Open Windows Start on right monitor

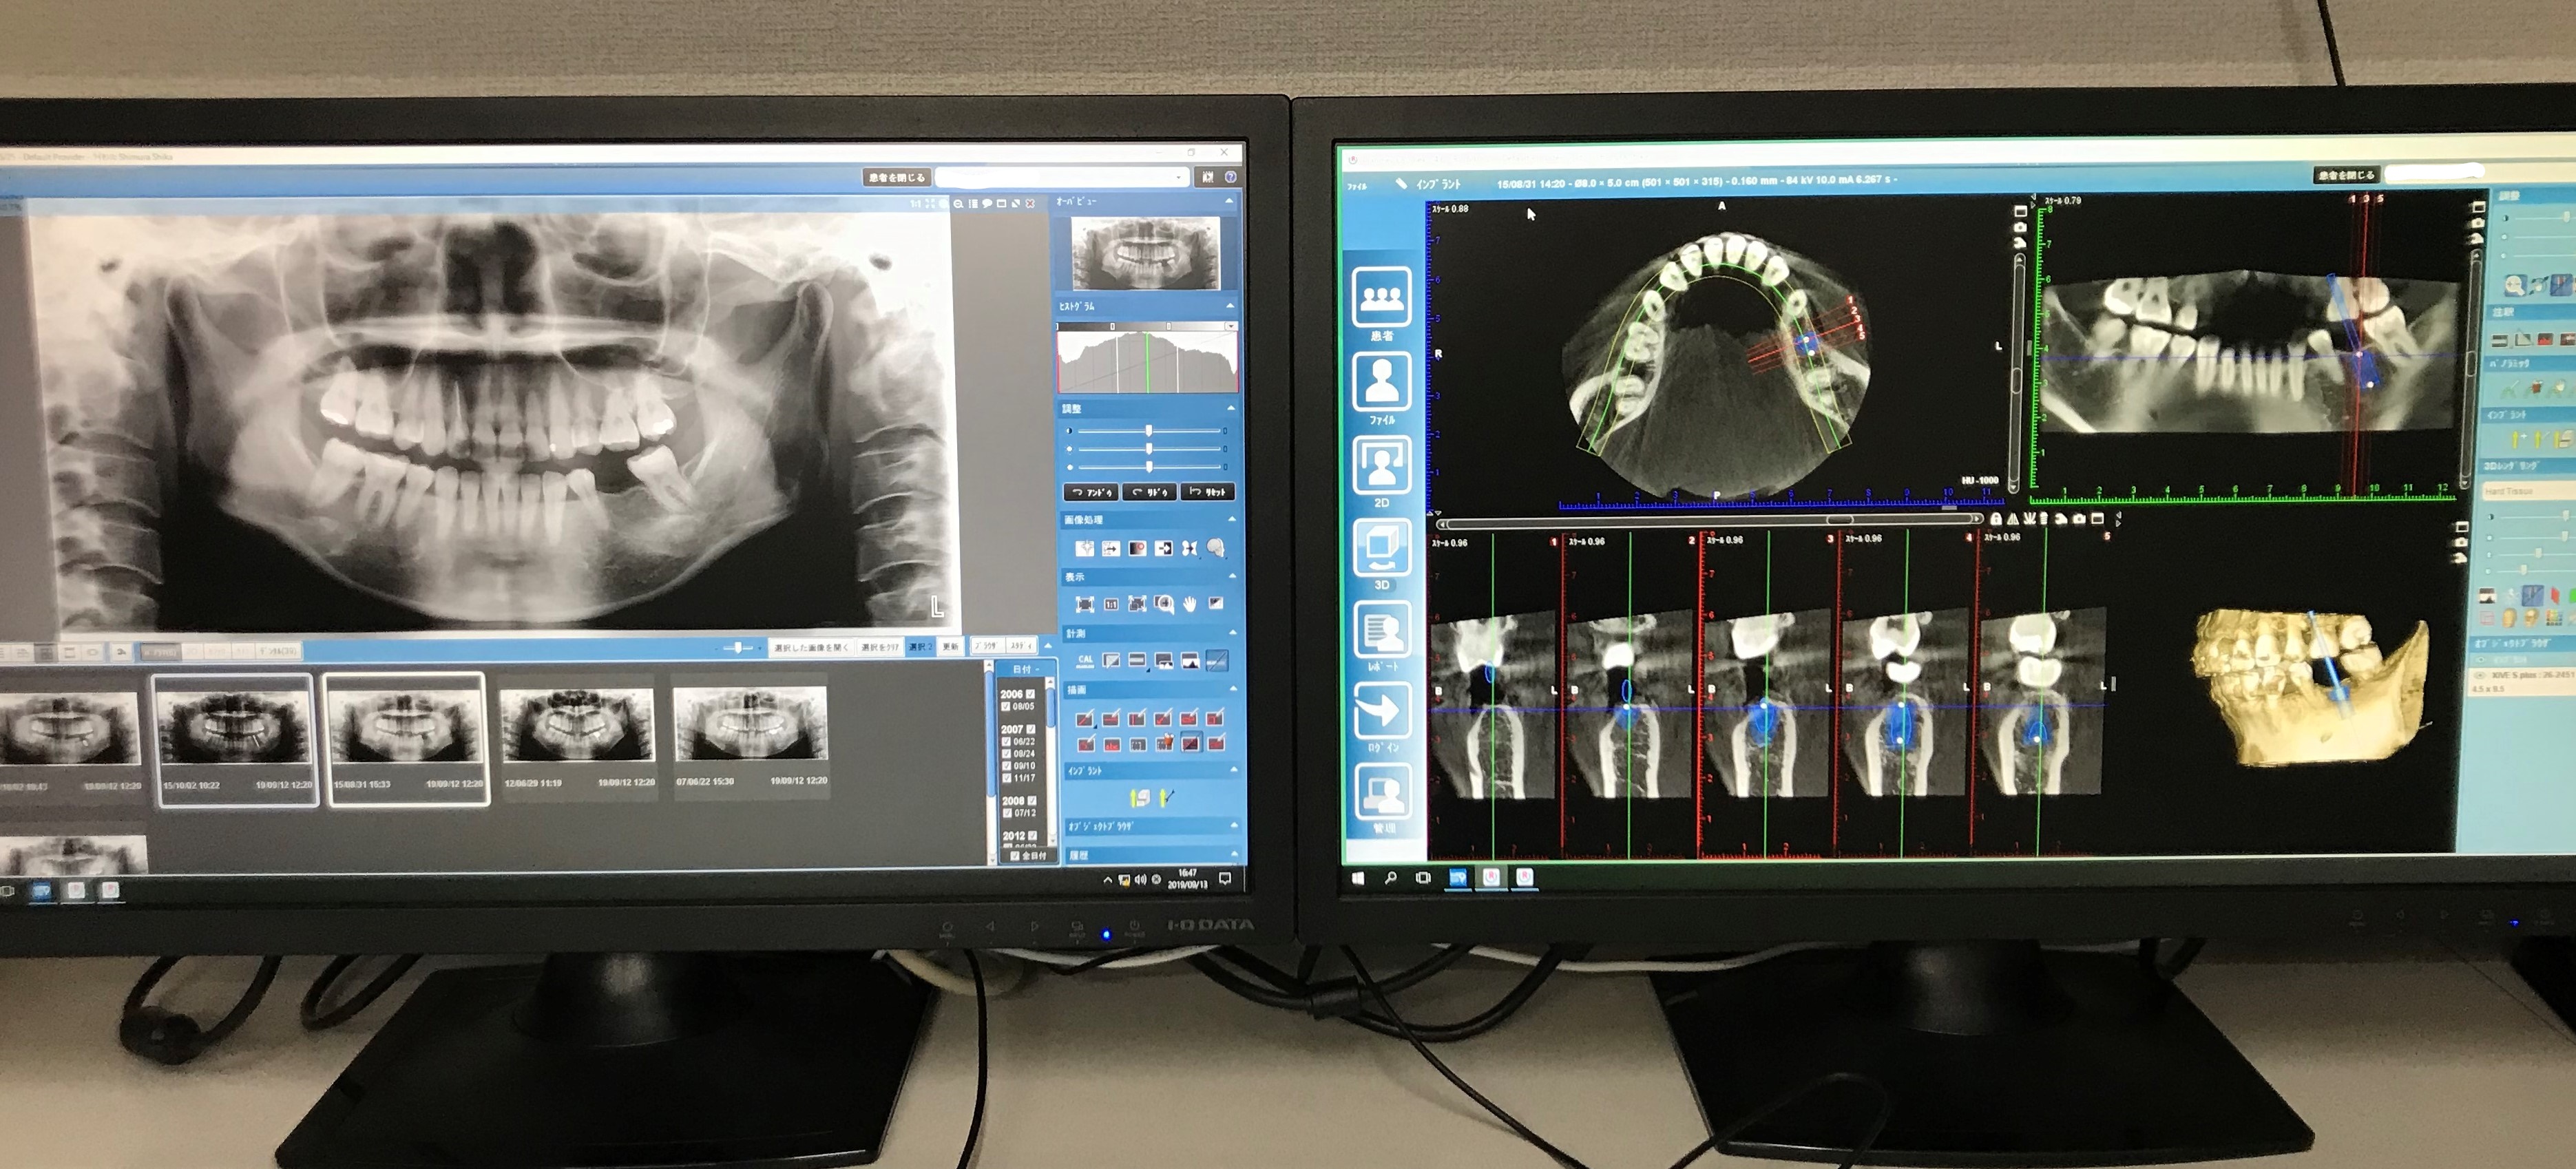coord(1357,878)
